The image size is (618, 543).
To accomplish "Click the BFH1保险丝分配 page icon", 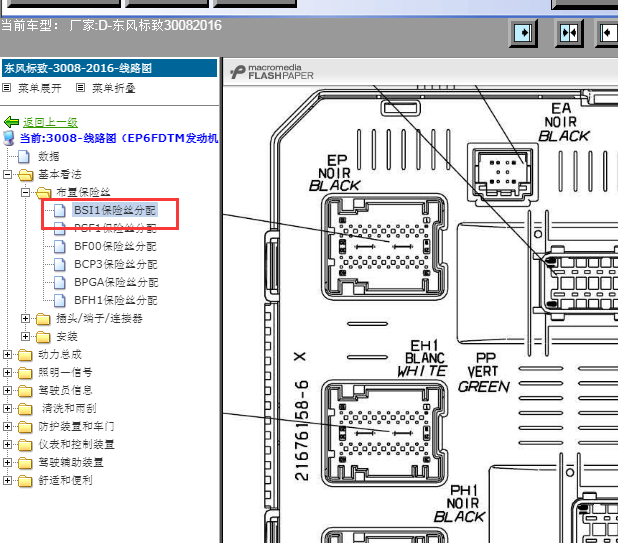I will (x=60, y=301).
